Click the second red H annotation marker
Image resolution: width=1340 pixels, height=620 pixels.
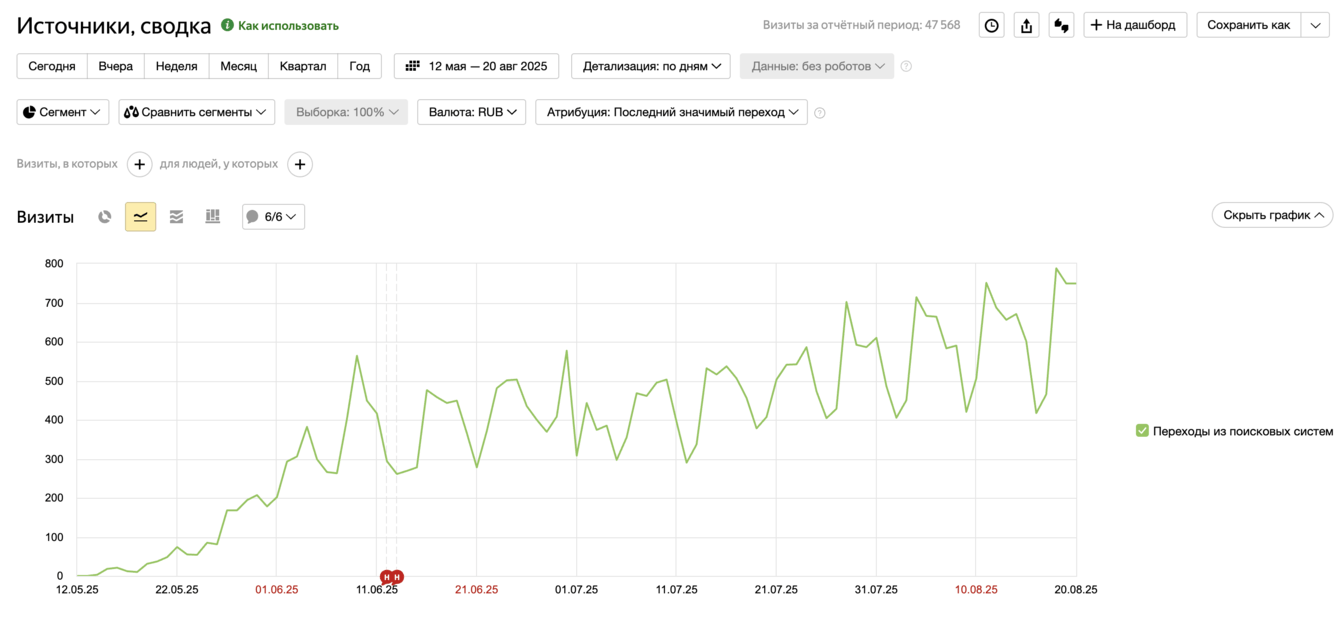397,577
